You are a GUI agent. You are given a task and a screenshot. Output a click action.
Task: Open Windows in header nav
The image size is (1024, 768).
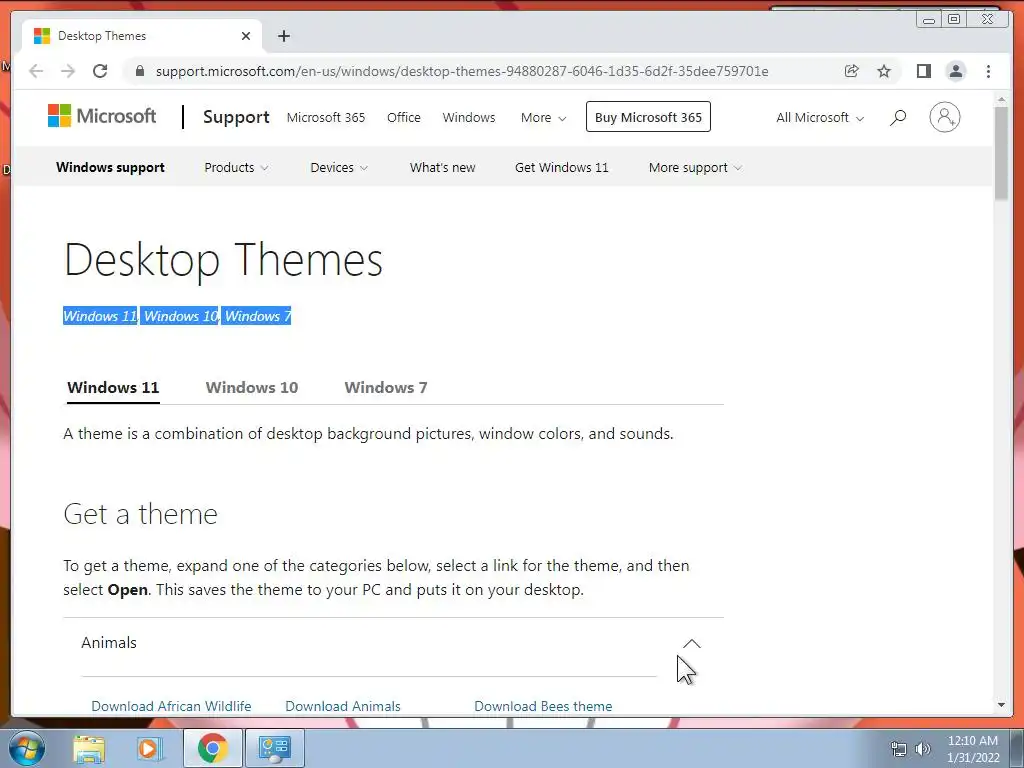point(469,118)
